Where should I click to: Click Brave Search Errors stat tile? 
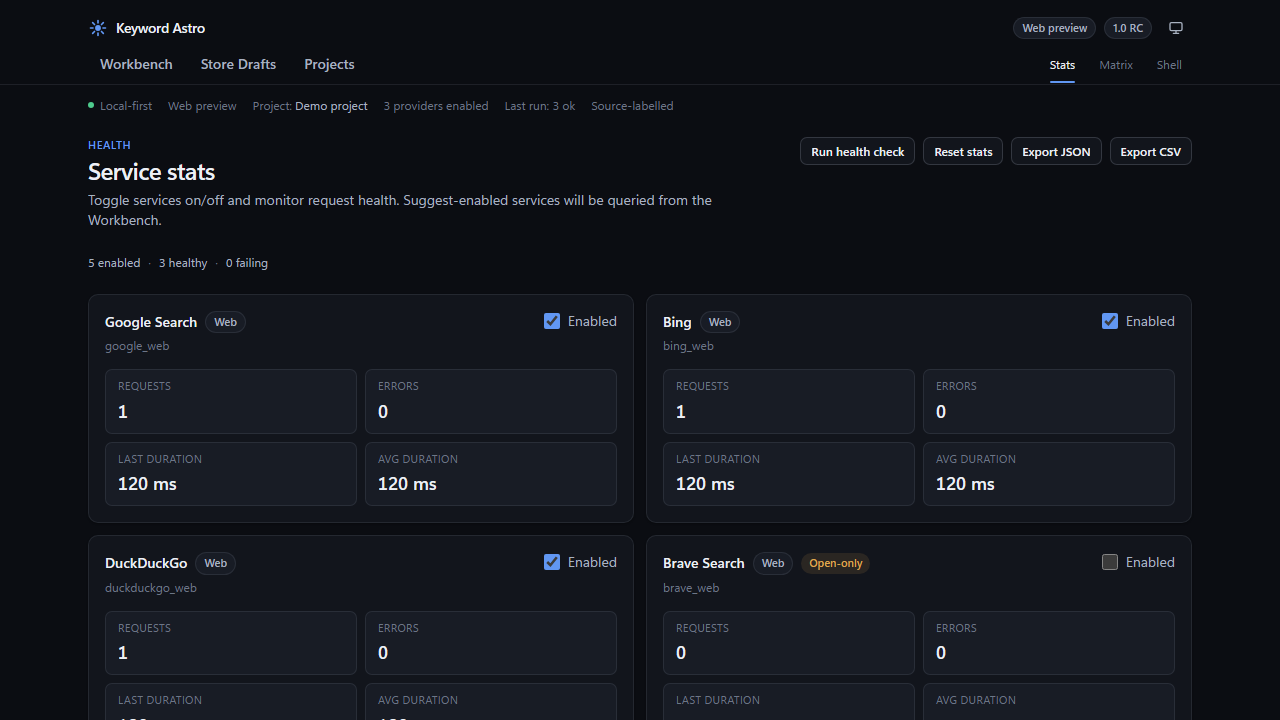1049,643
